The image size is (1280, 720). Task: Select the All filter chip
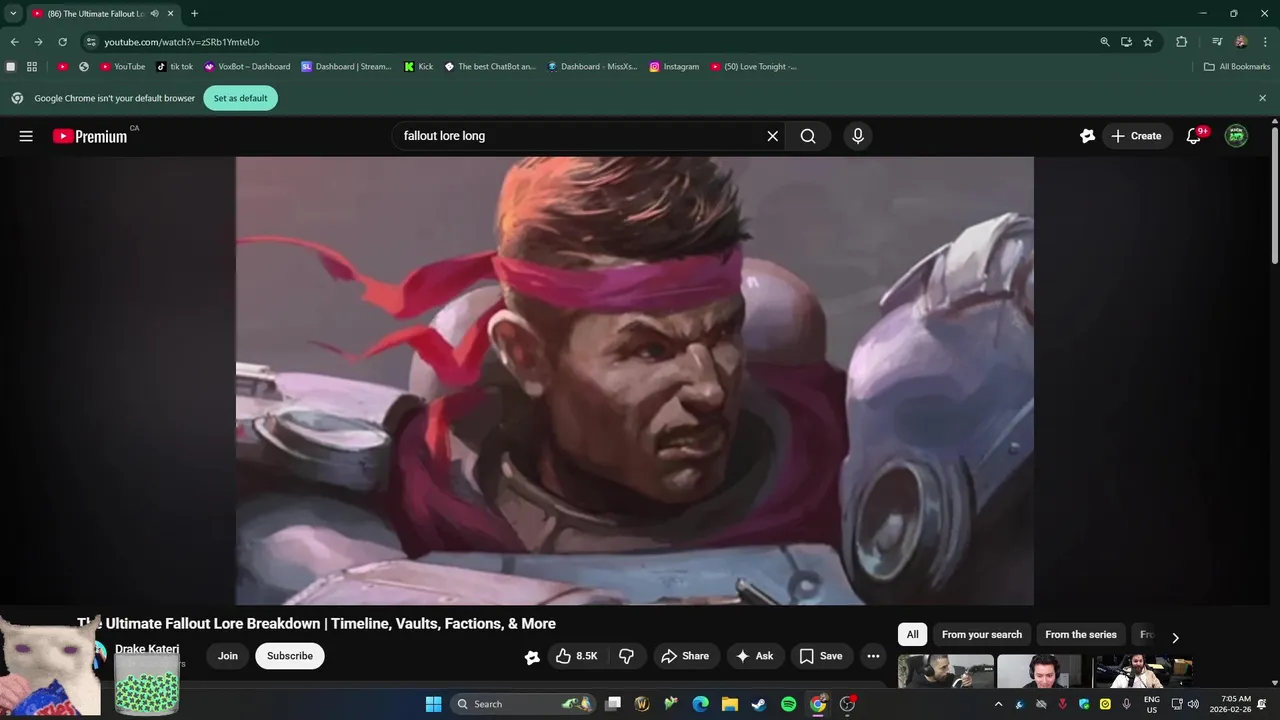[912, 635]
